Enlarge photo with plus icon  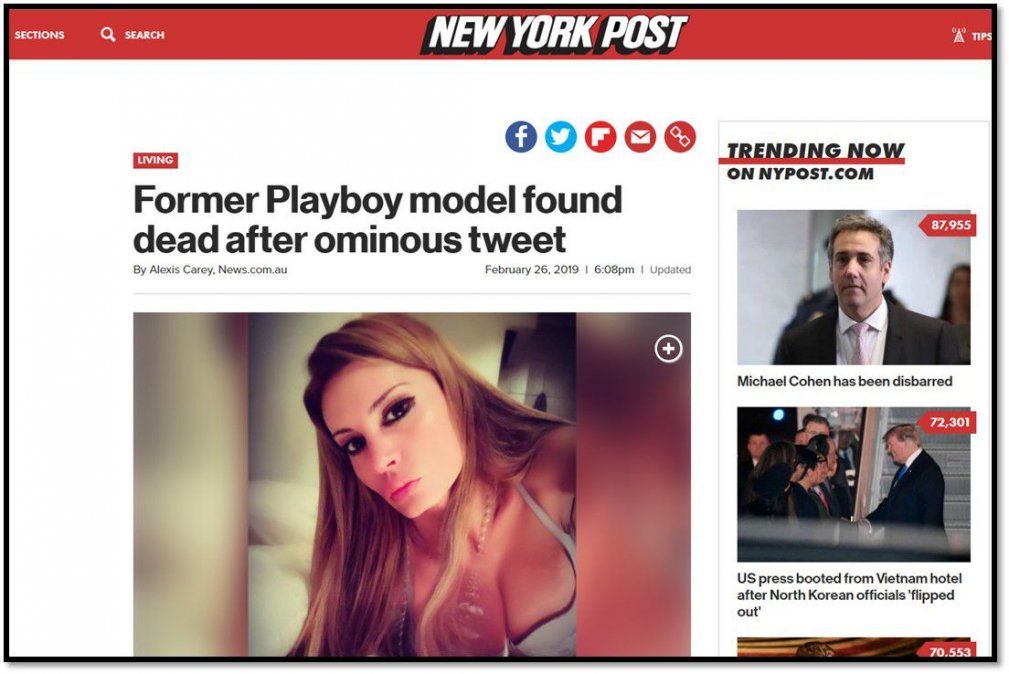(668, 349)
